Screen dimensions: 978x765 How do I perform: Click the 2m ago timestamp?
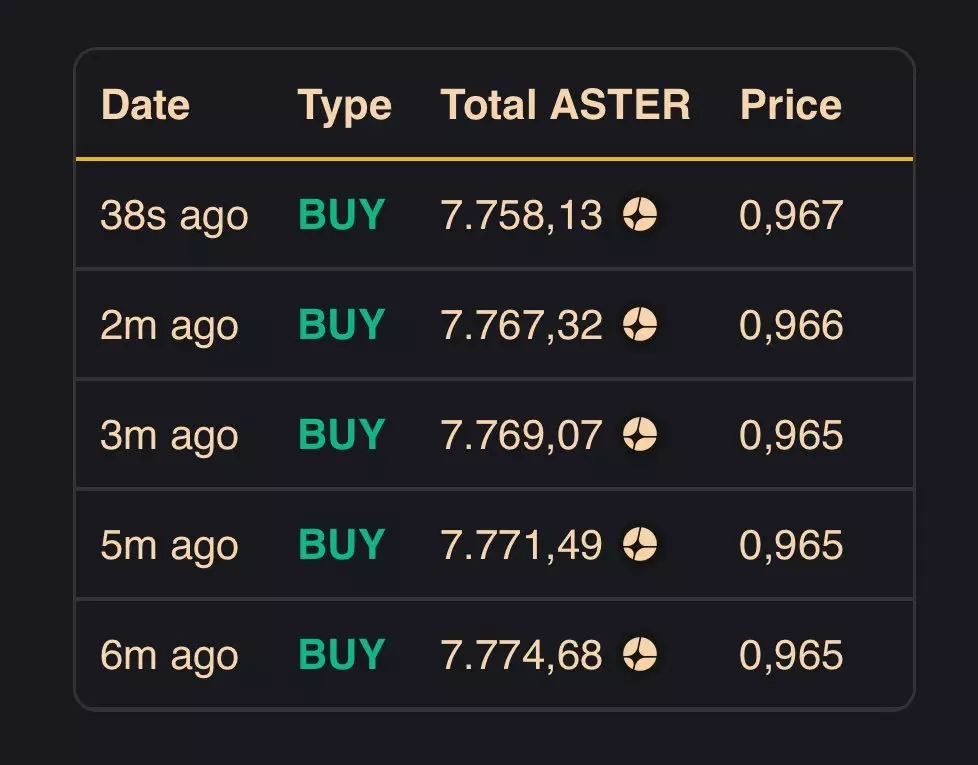click(169, 325)
